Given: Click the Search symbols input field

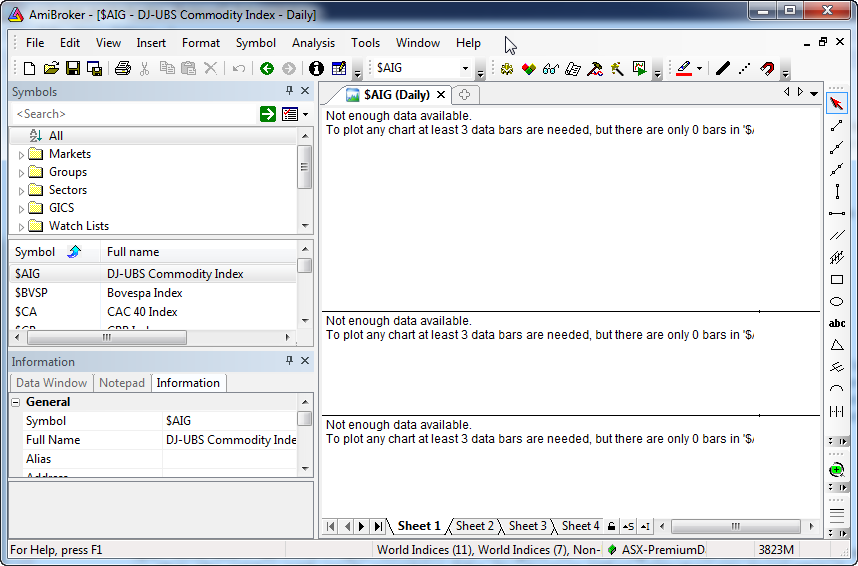Looking at the screenshot, I should [x=135, y=114].
